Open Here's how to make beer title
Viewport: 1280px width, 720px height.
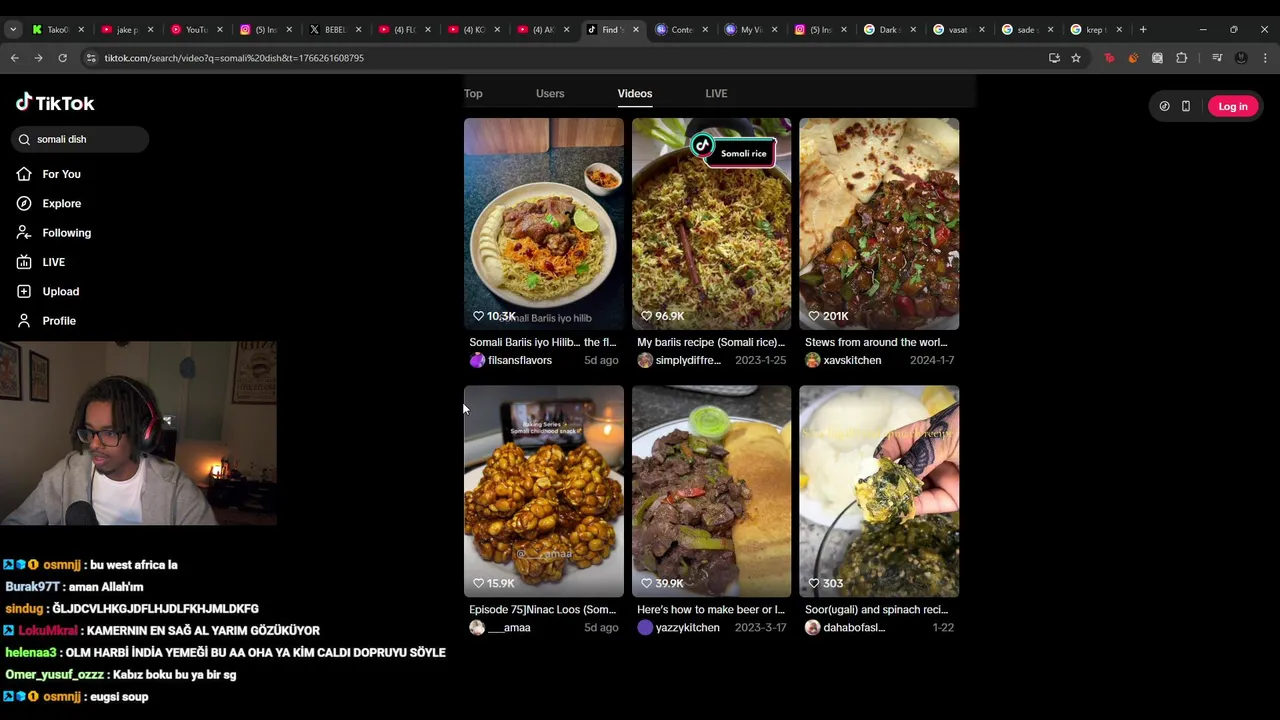coord(711,609)
